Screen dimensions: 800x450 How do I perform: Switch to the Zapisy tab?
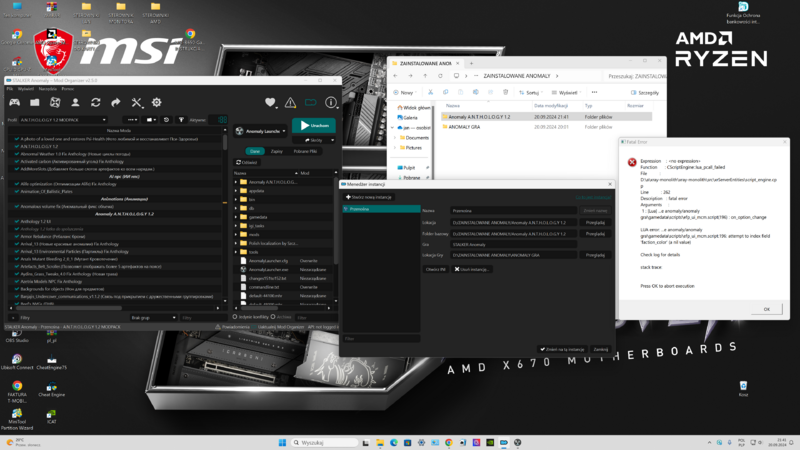coord(276,151)
